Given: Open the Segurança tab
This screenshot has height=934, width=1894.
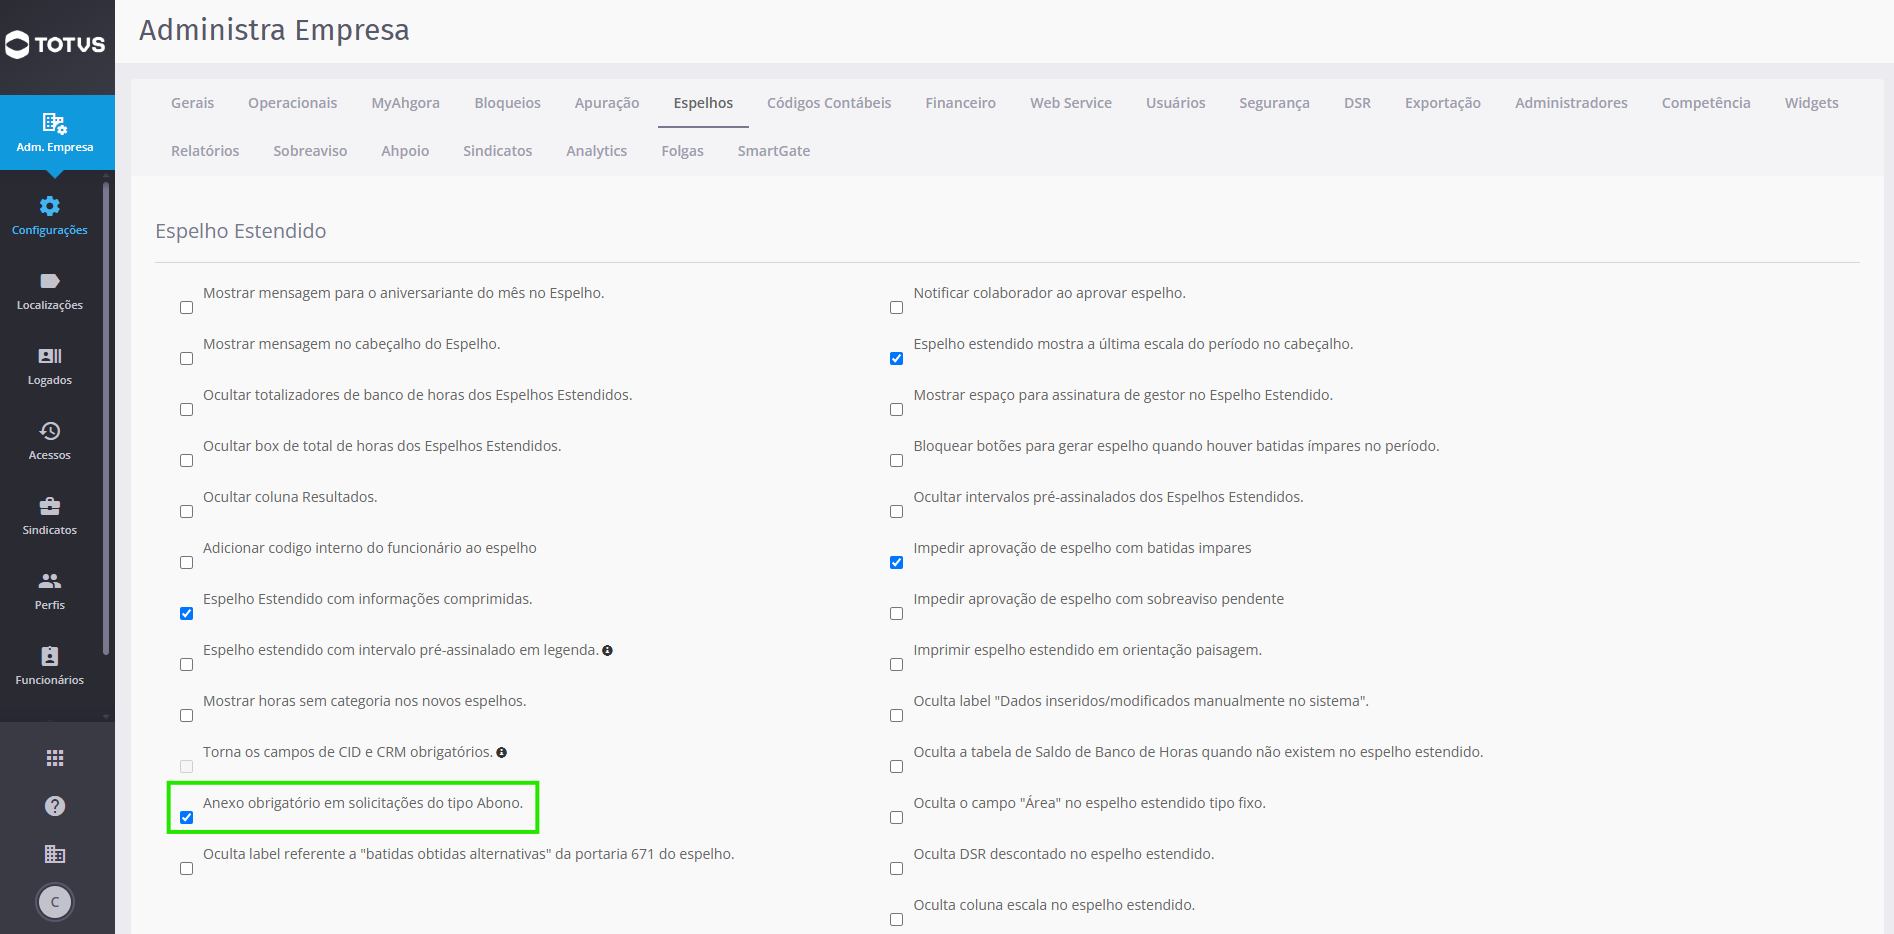Looking at the screenshot, I should pos(1273,103).
